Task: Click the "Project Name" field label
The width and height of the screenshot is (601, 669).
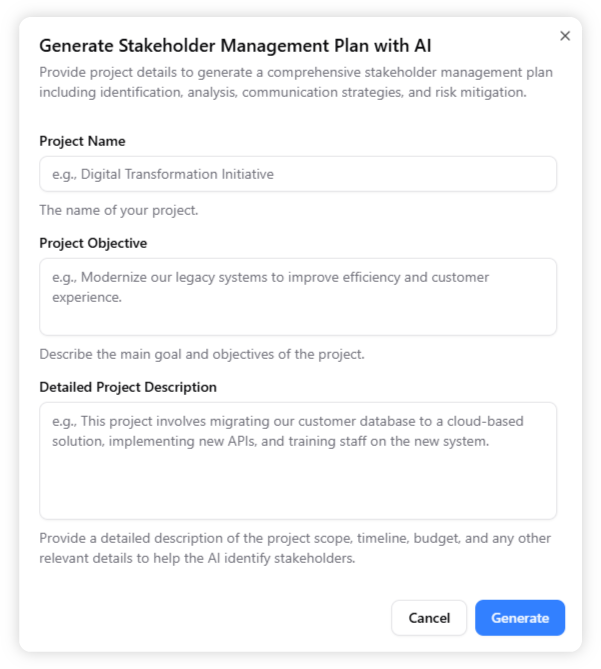Action: 82,141
